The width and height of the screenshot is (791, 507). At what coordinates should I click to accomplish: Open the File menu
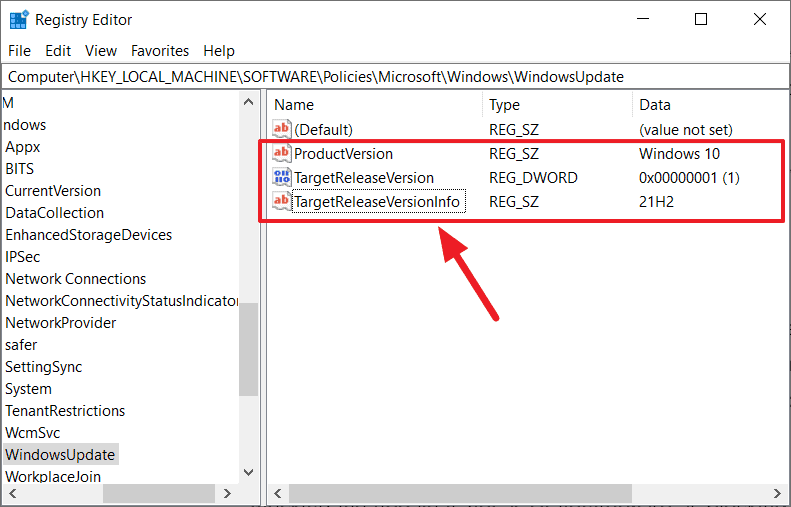19,51
